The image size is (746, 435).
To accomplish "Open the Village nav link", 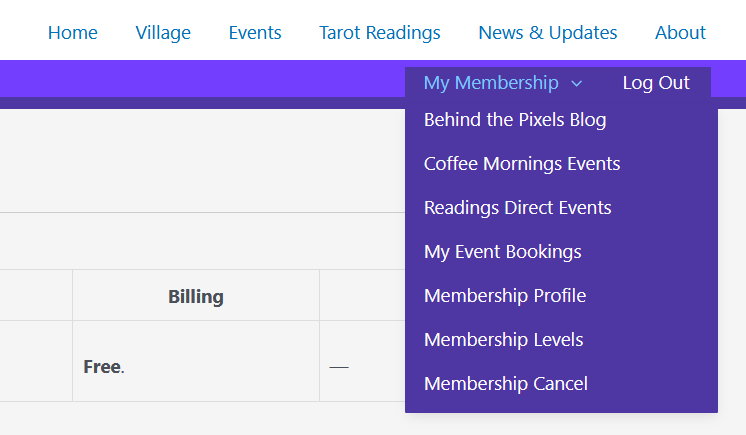I will click(163, 33).
